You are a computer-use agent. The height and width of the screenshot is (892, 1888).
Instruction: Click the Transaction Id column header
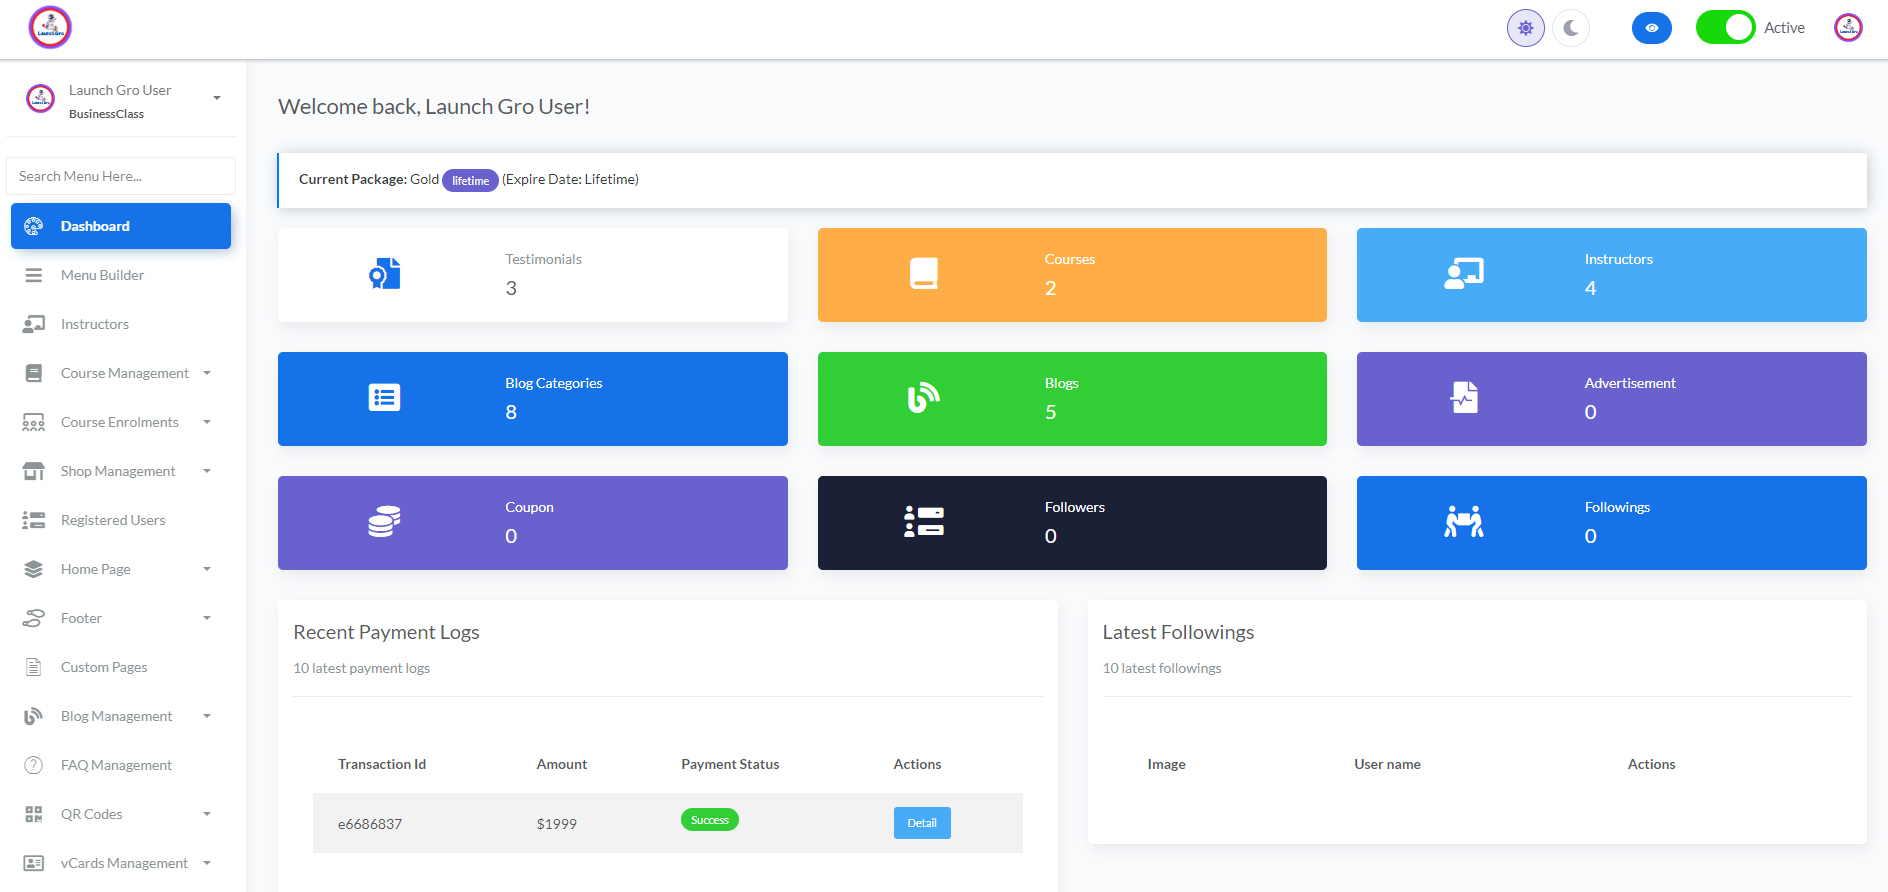[x=382, y=764]
